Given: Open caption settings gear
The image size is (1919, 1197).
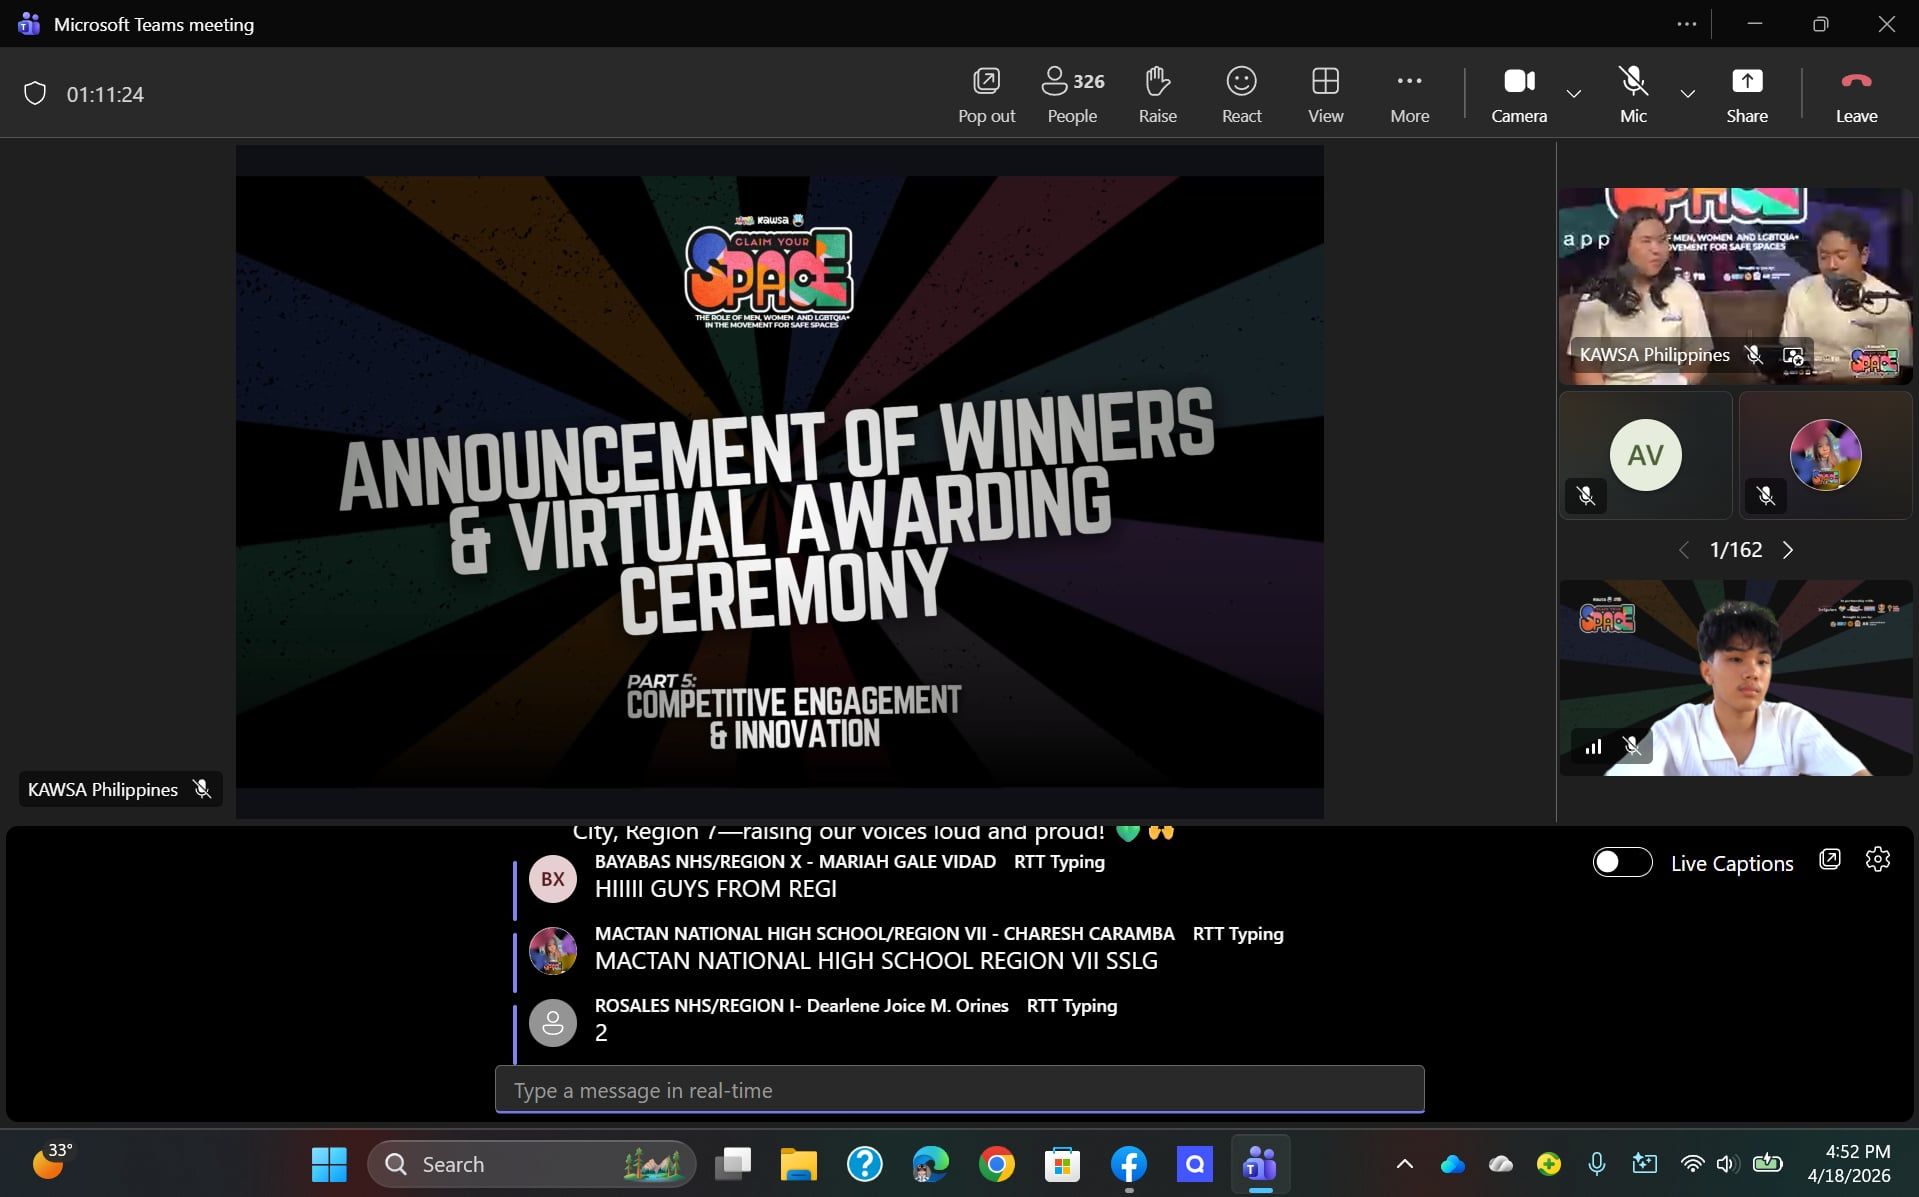Looking at the screenshot, I should [1878, 859].
